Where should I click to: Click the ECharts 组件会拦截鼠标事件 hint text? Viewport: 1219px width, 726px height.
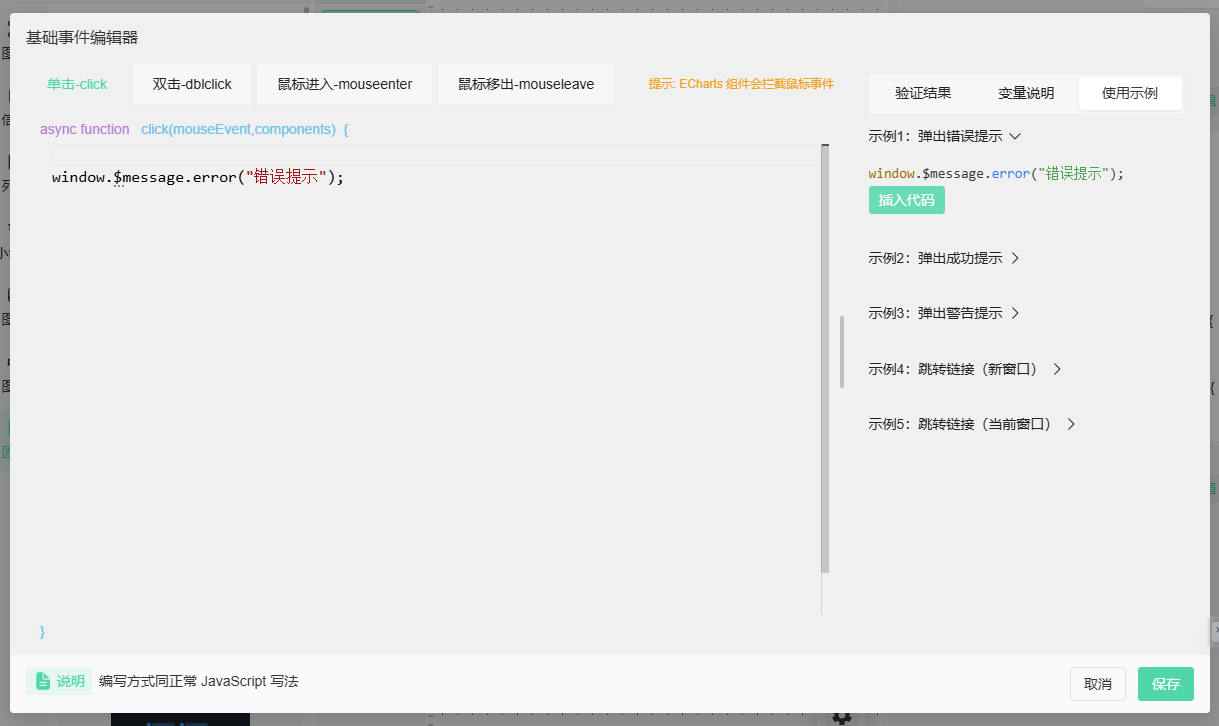(x=741, y=84)
